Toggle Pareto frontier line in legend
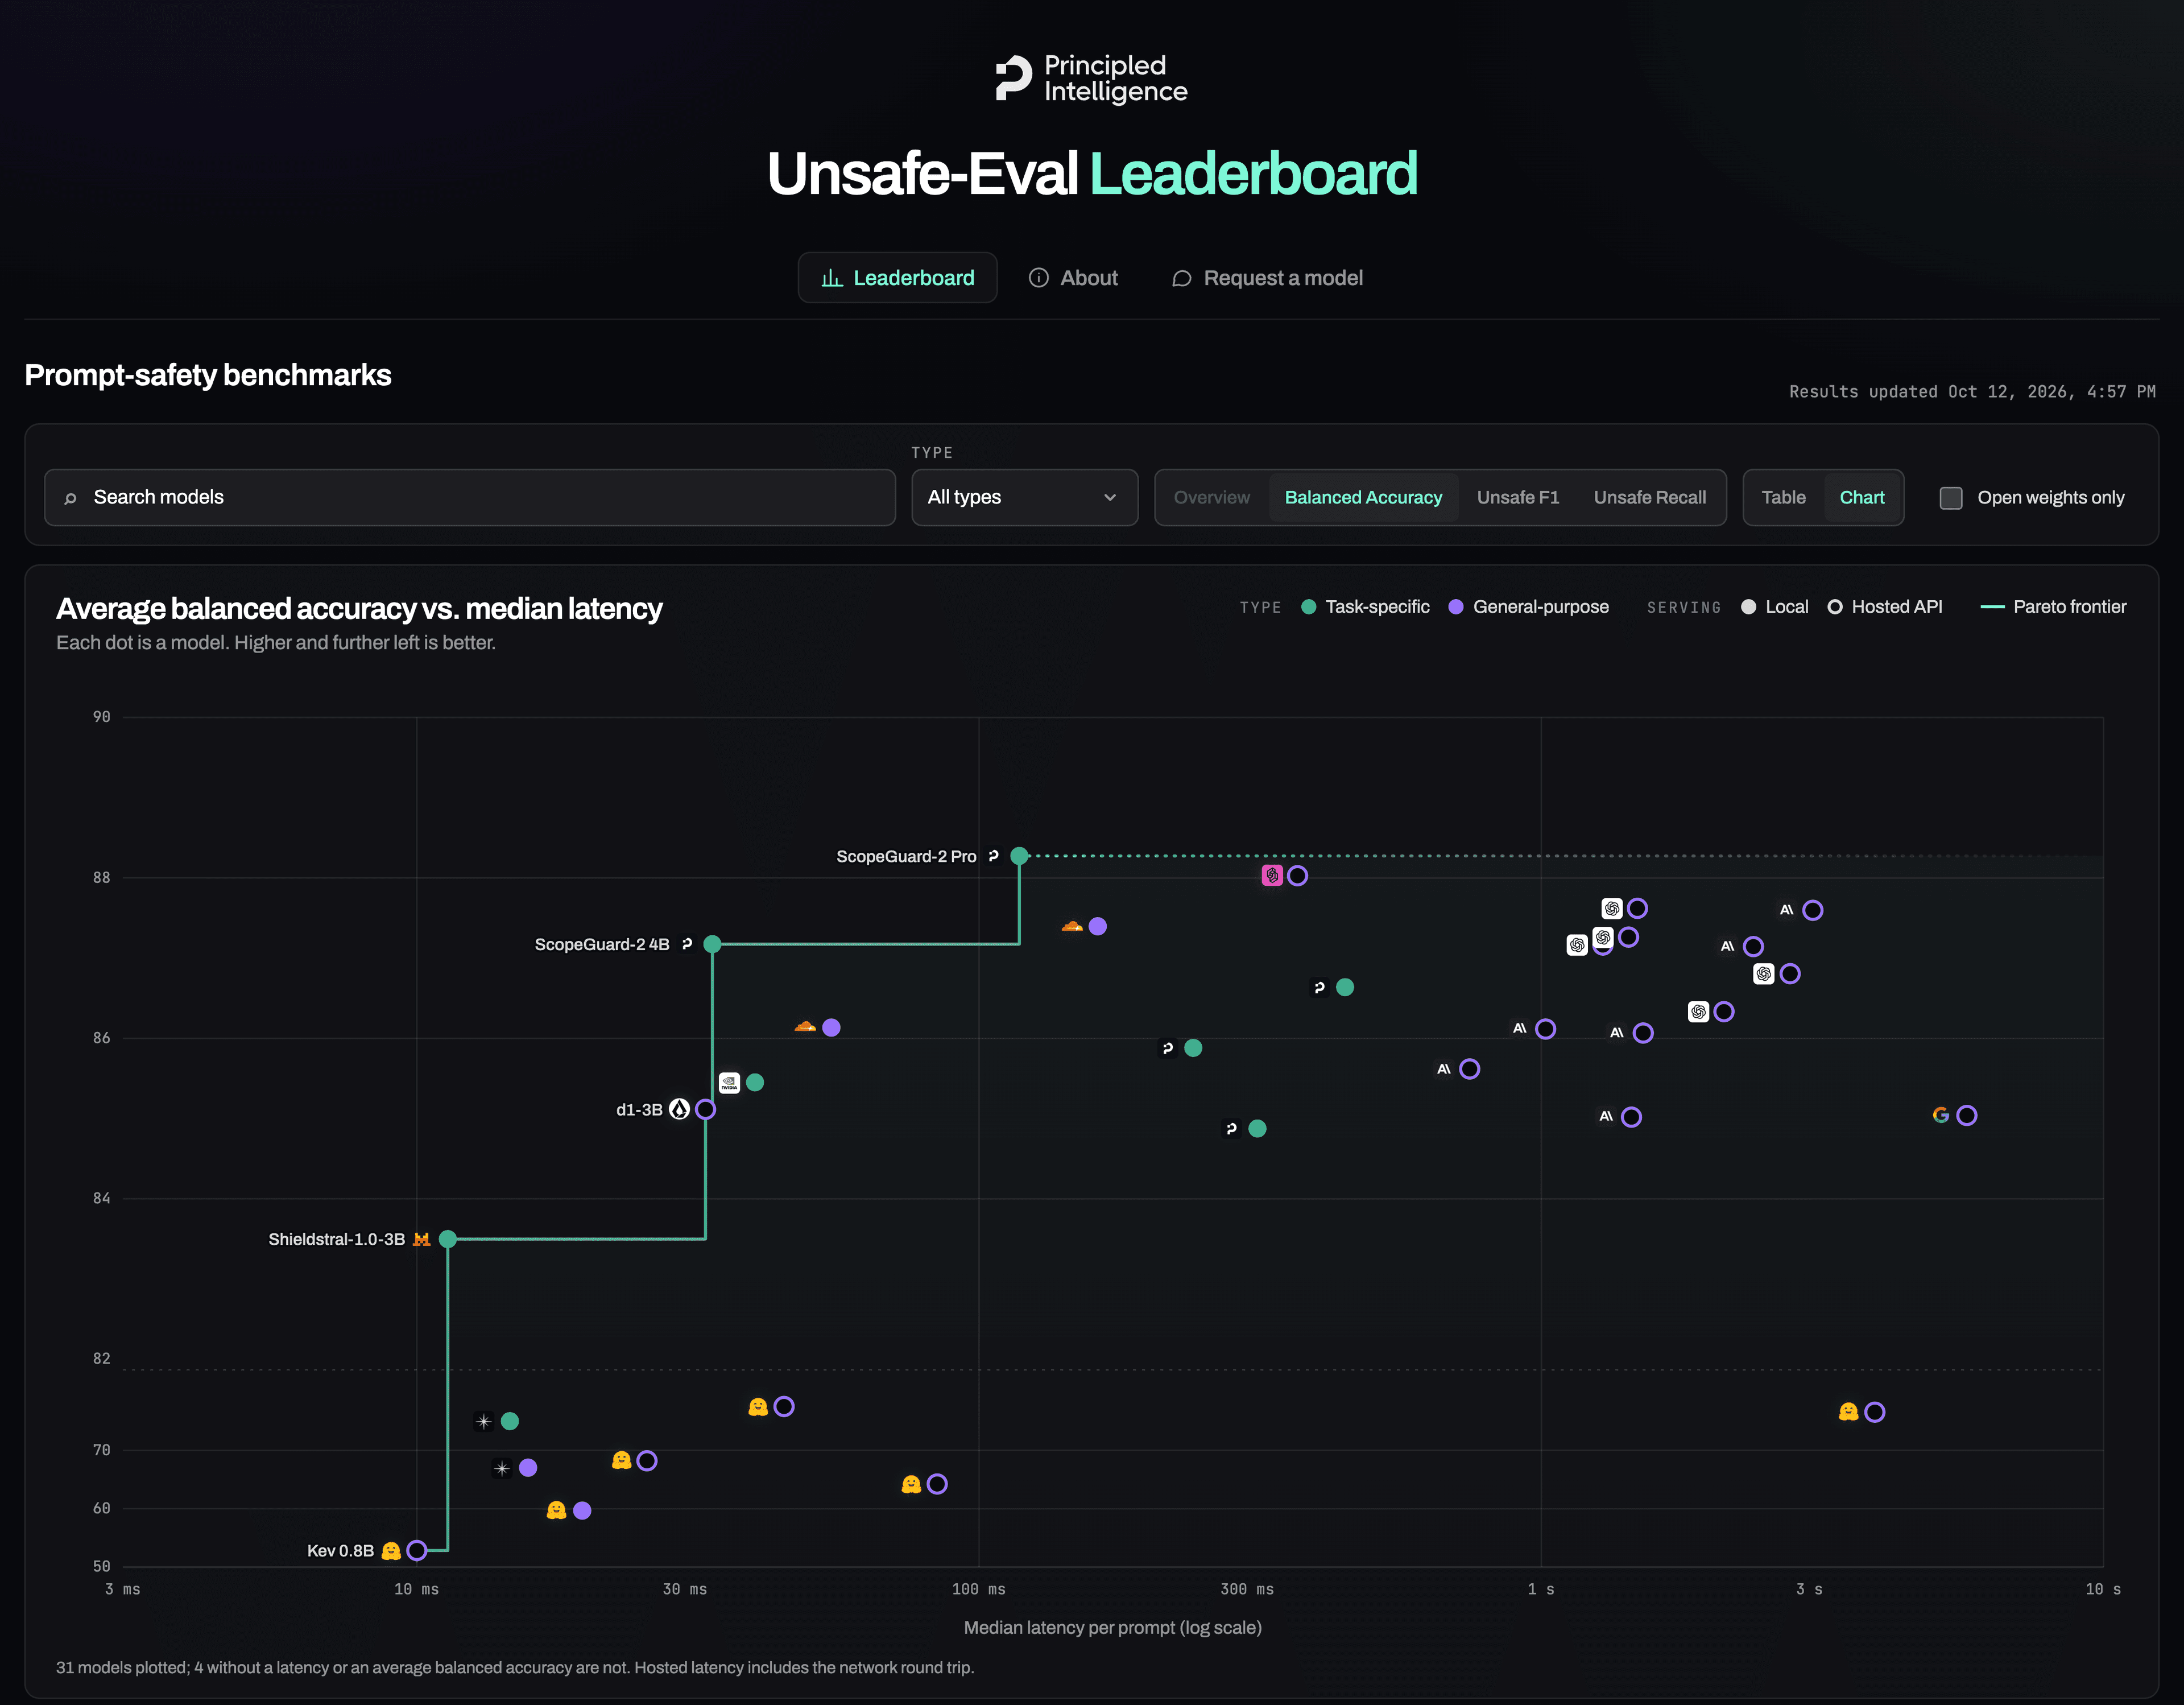The image size is (2184, 1705). click(x=2053, y=607)
